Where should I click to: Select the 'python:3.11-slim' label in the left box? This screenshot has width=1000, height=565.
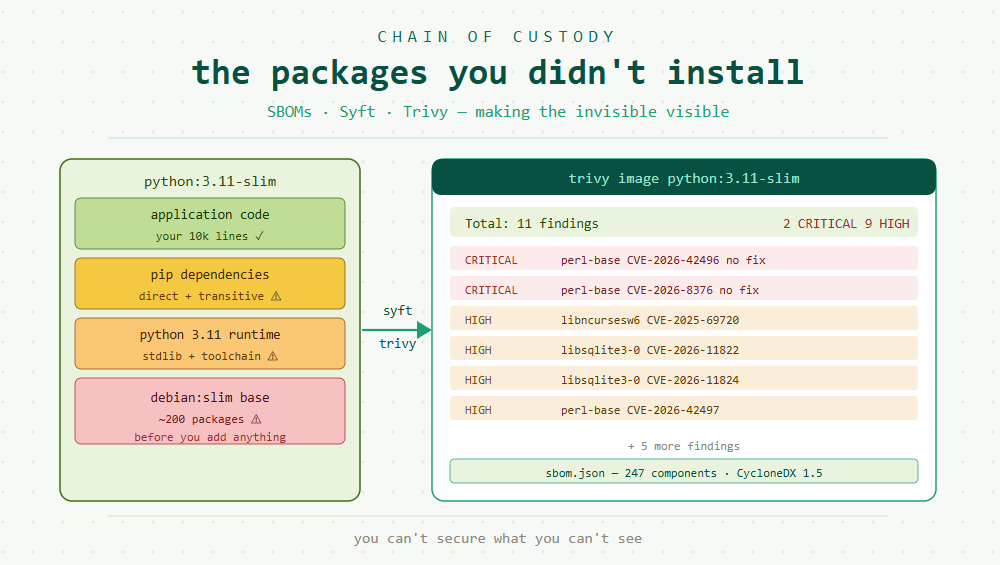[210, 181]
